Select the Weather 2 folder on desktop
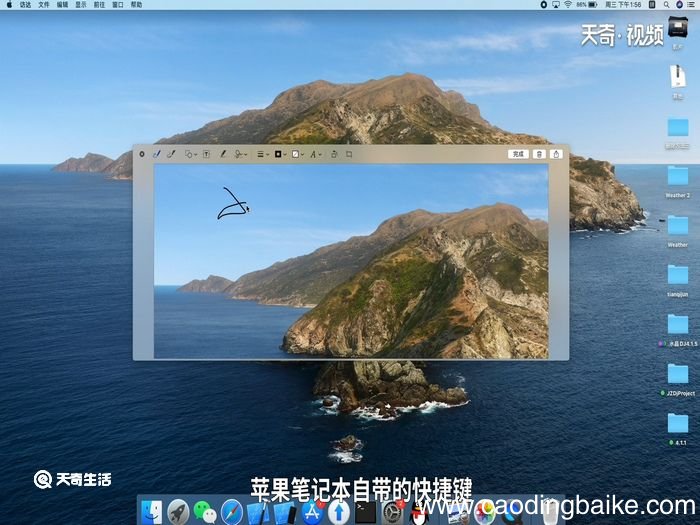 (x=678, y=181)
